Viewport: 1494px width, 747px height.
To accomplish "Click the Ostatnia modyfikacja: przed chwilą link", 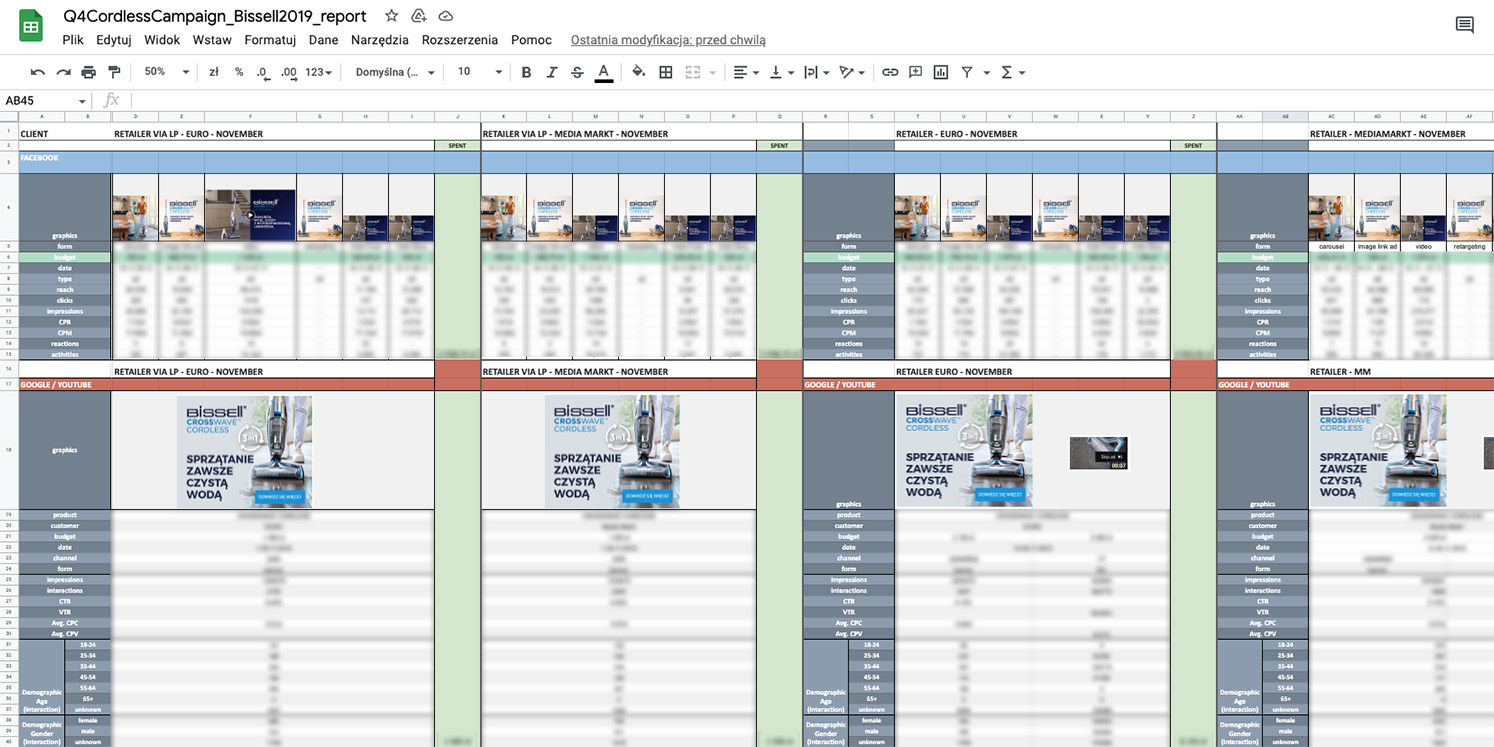I will tap(667, 40).
